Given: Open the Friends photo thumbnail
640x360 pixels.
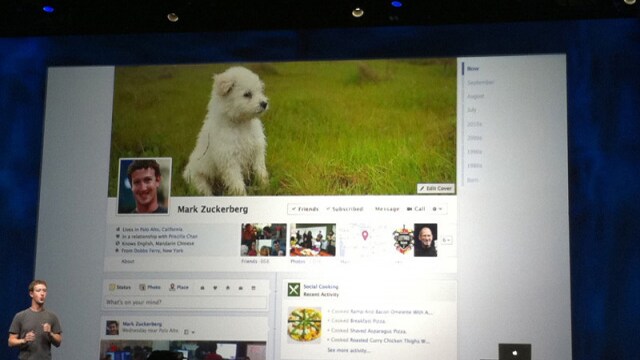Looking at the screenshot, I should coord(264,240).
